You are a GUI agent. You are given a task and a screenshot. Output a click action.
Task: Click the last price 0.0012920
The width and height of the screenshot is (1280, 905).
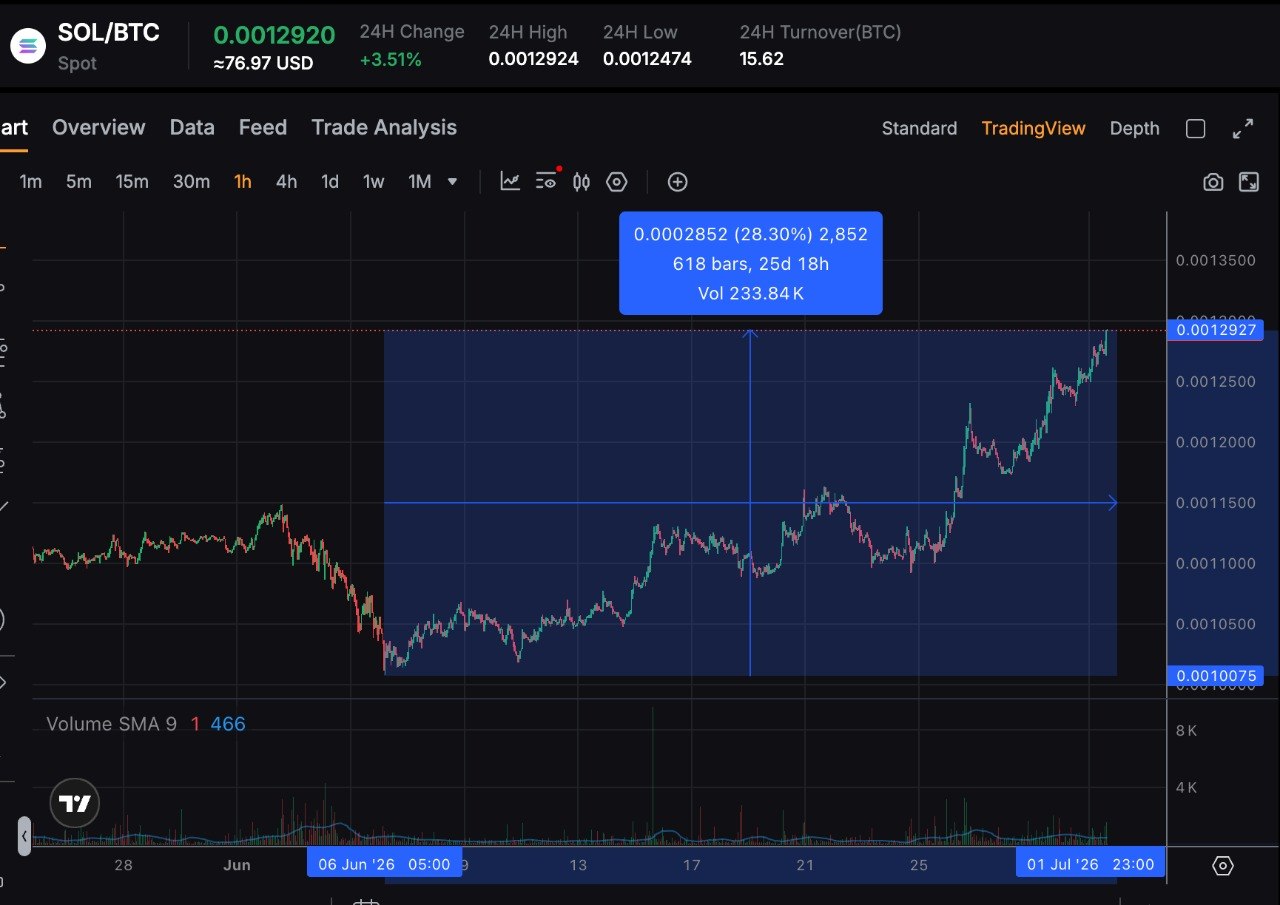274,35
